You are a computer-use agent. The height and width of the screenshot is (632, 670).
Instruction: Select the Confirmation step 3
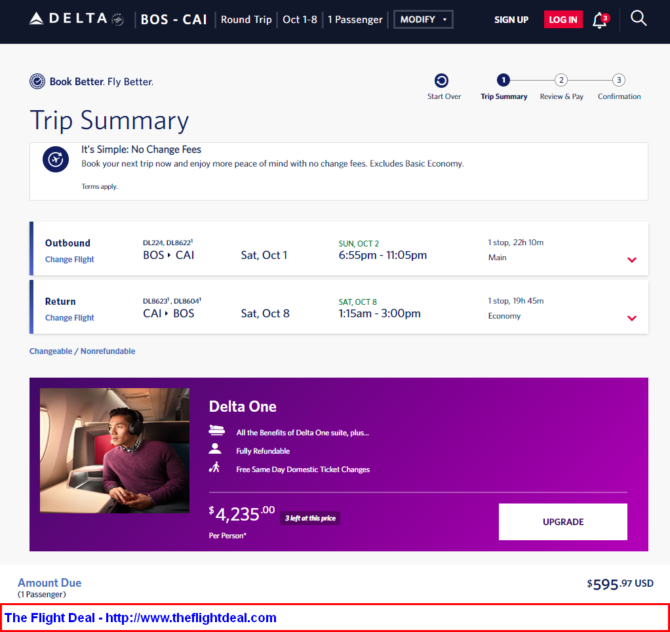click(x=618, y=80)
